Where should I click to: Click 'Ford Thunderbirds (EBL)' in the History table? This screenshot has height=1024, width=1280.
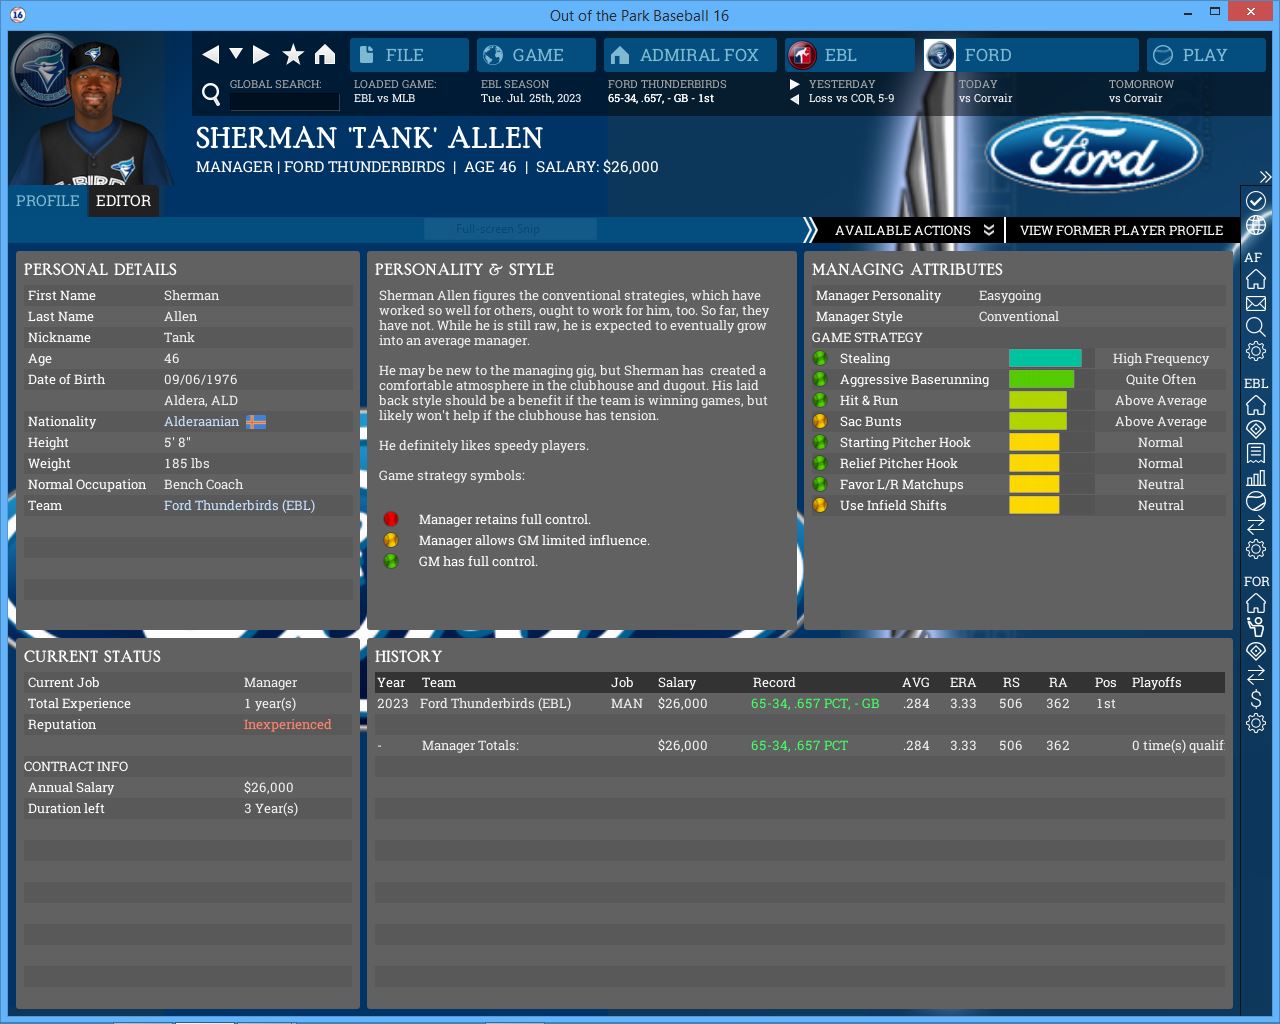coord(495,703)
